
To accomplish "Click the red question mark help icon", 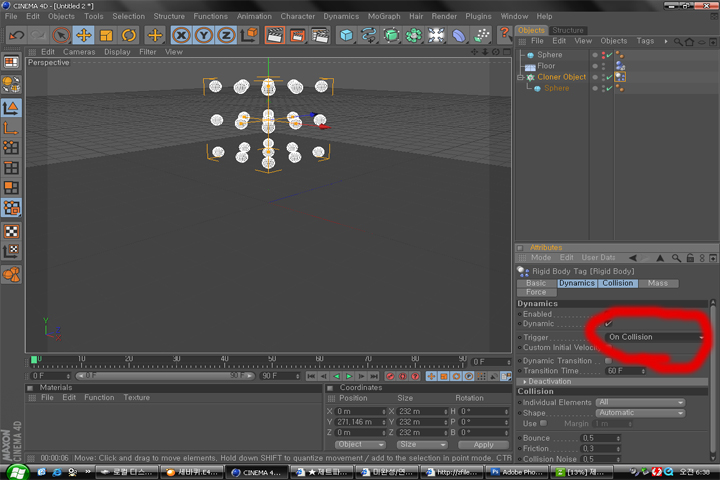I will pyautogui.click(x=504, y=34).
